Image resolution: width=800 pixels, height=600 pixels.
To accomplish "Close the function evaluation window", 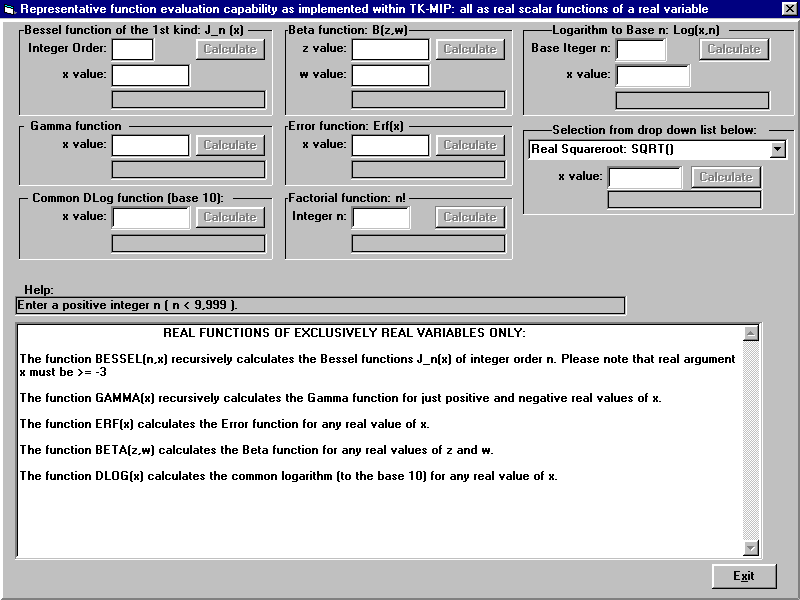I will point(789,9).
